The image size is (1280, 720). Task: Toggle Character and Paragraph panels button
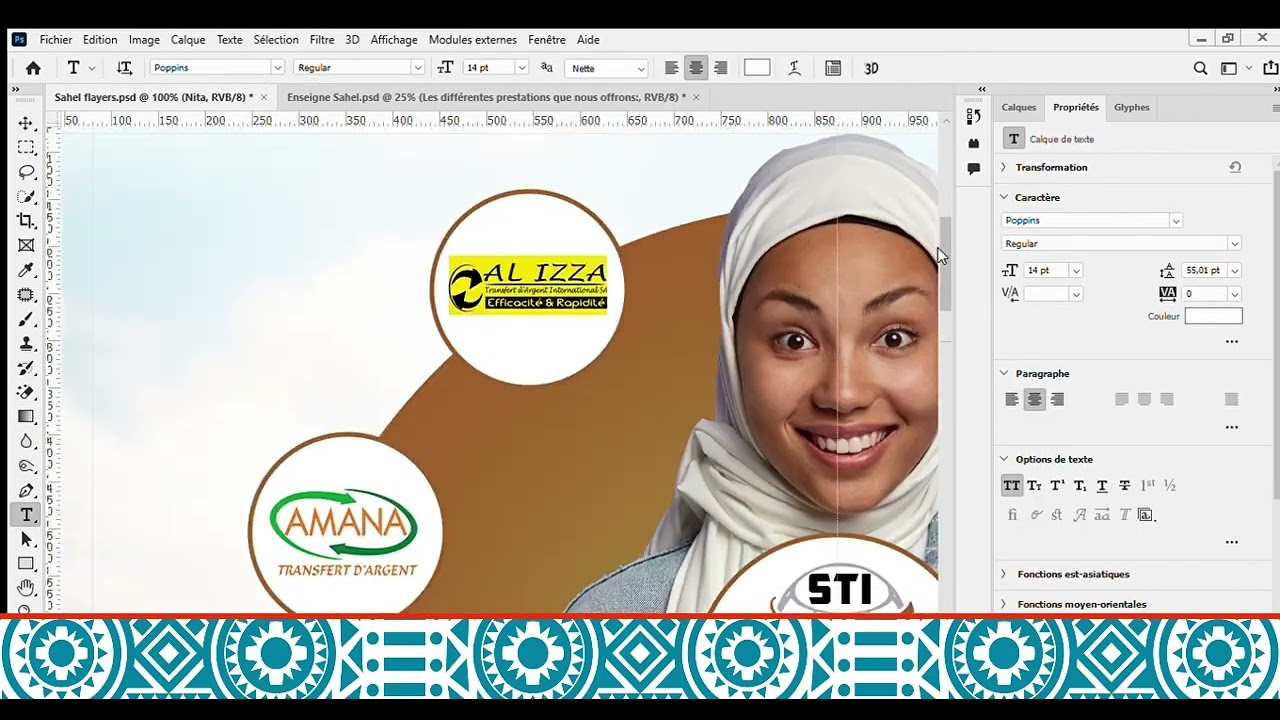tap(833, 68)
